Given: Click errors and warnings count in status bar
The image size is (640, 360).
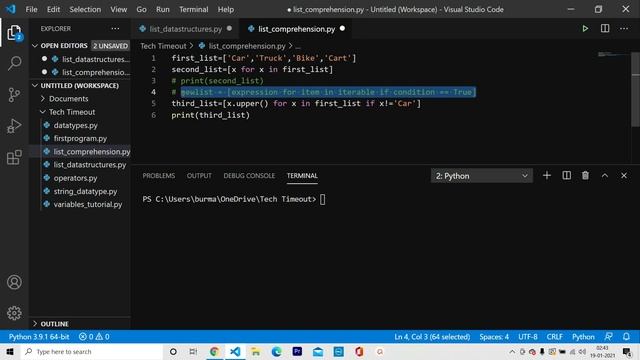Looking at the screenshot, I should coord(94,337).
